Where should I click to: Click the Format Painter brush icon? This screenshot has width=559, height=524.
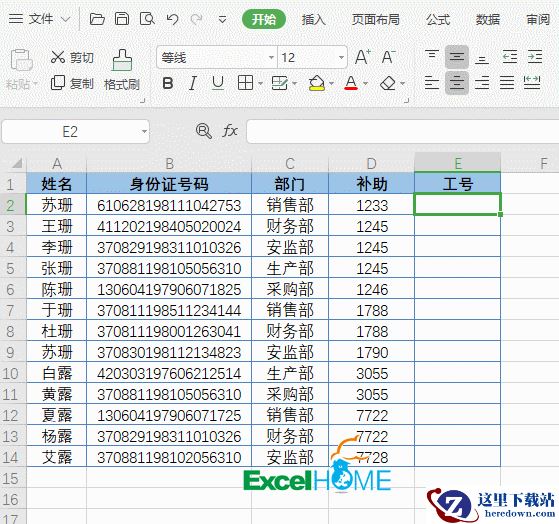click(122, 60)
